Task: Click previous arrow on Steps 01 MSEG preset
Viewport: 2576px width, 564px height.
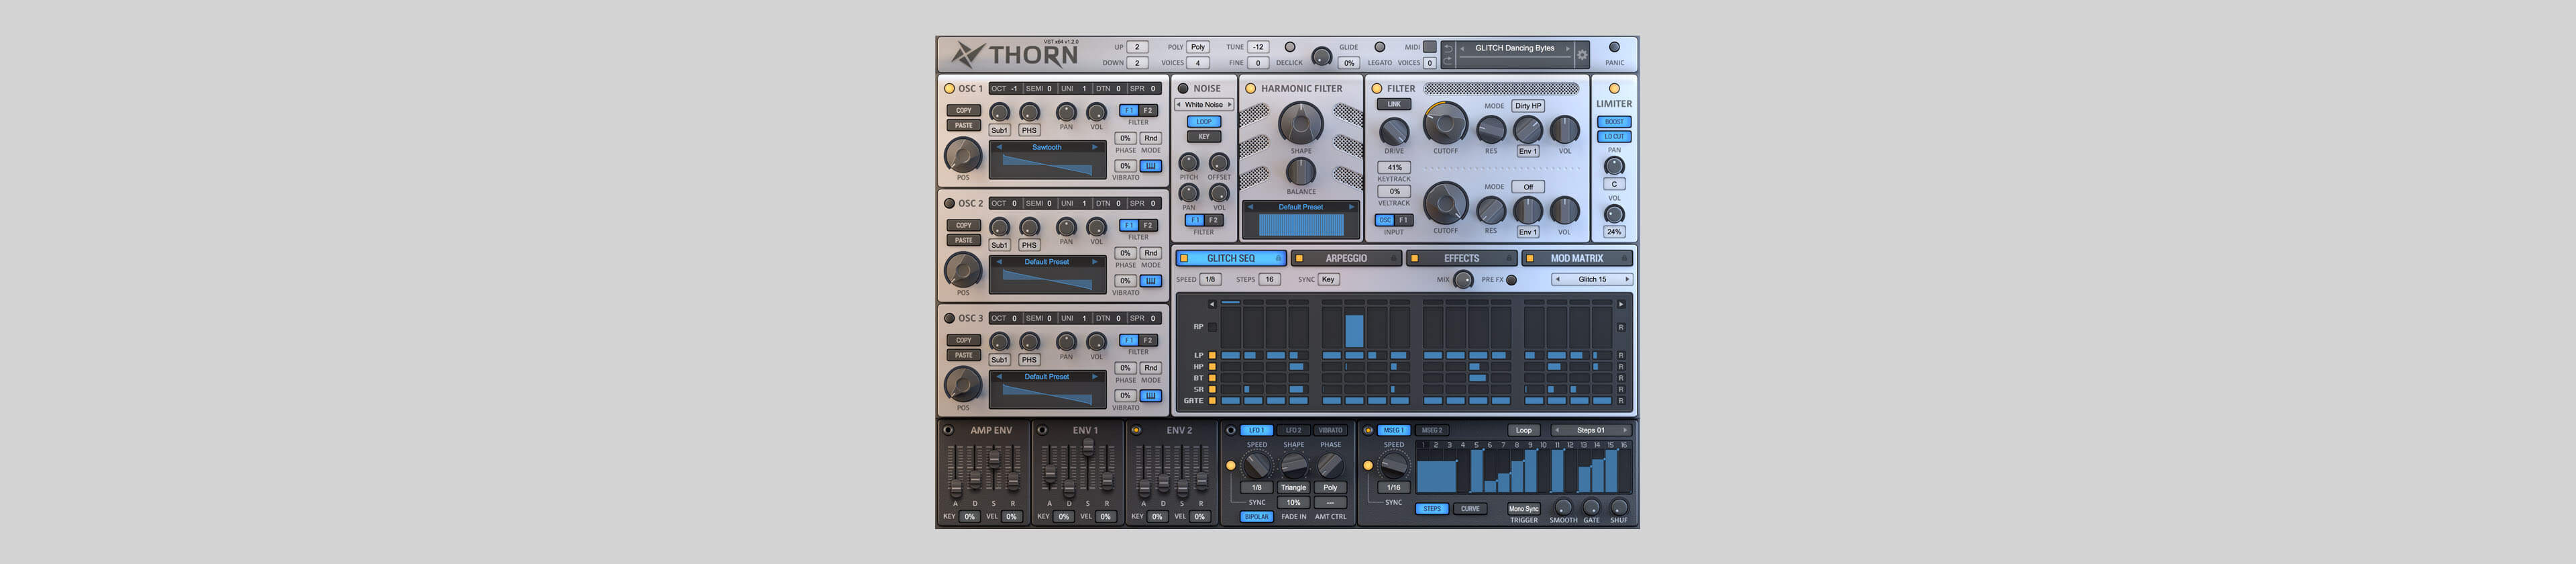Action: pos(1556,431)
